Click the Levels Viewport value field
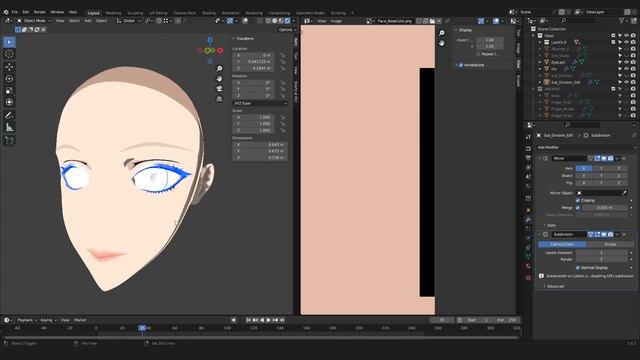Screen dimensions: 640x360 click(x=601, y=253)
